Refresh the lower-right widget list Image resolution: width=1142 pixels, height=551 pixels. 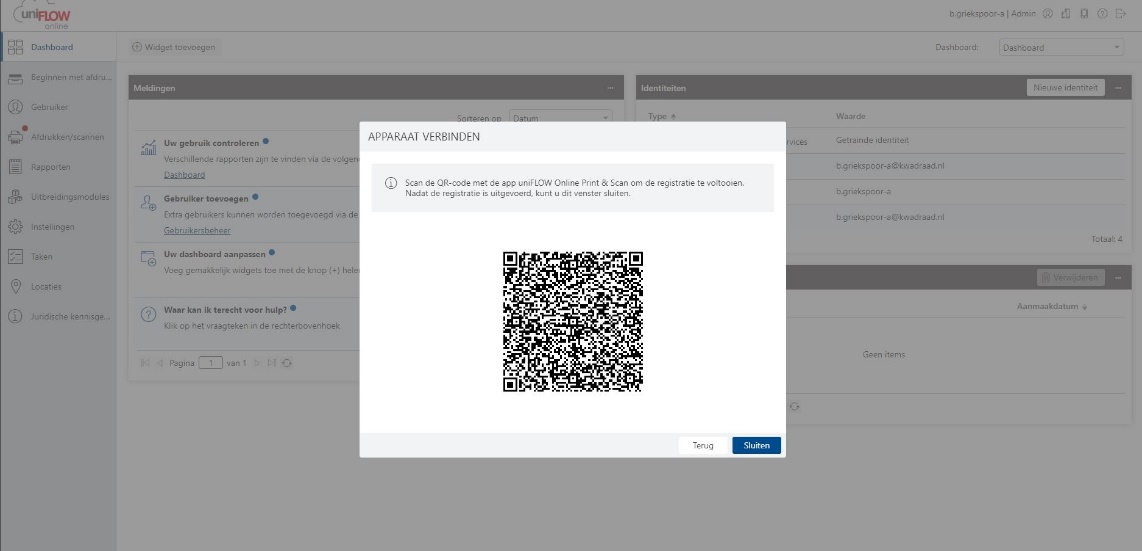pos(795,407)
